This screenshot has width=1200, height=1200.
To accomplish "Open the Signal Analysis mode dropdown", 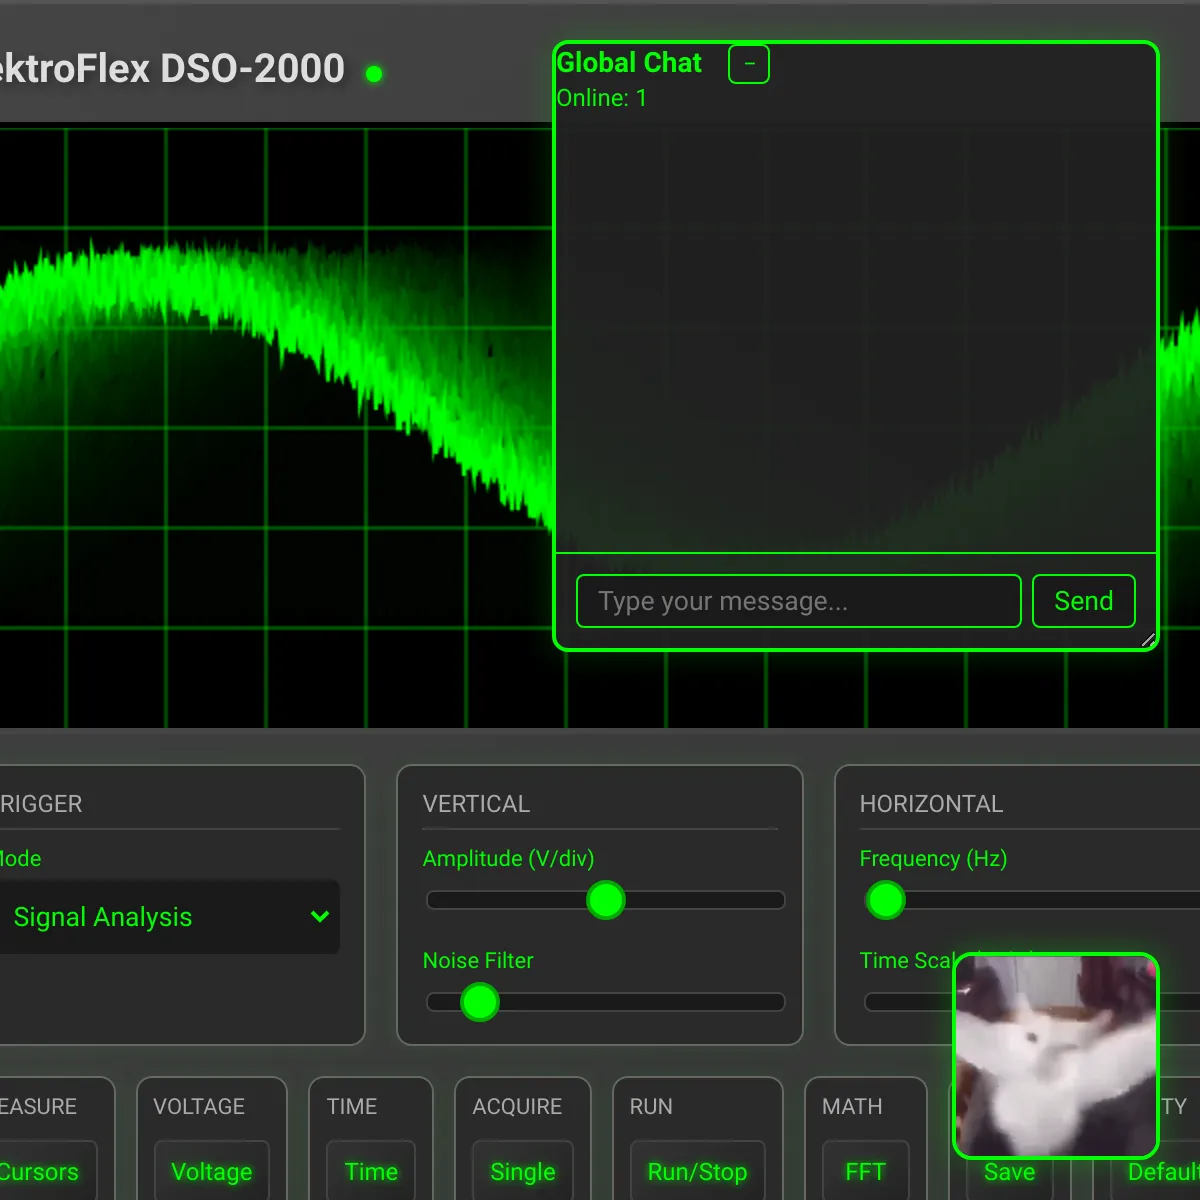I will [x=168, y=917].
